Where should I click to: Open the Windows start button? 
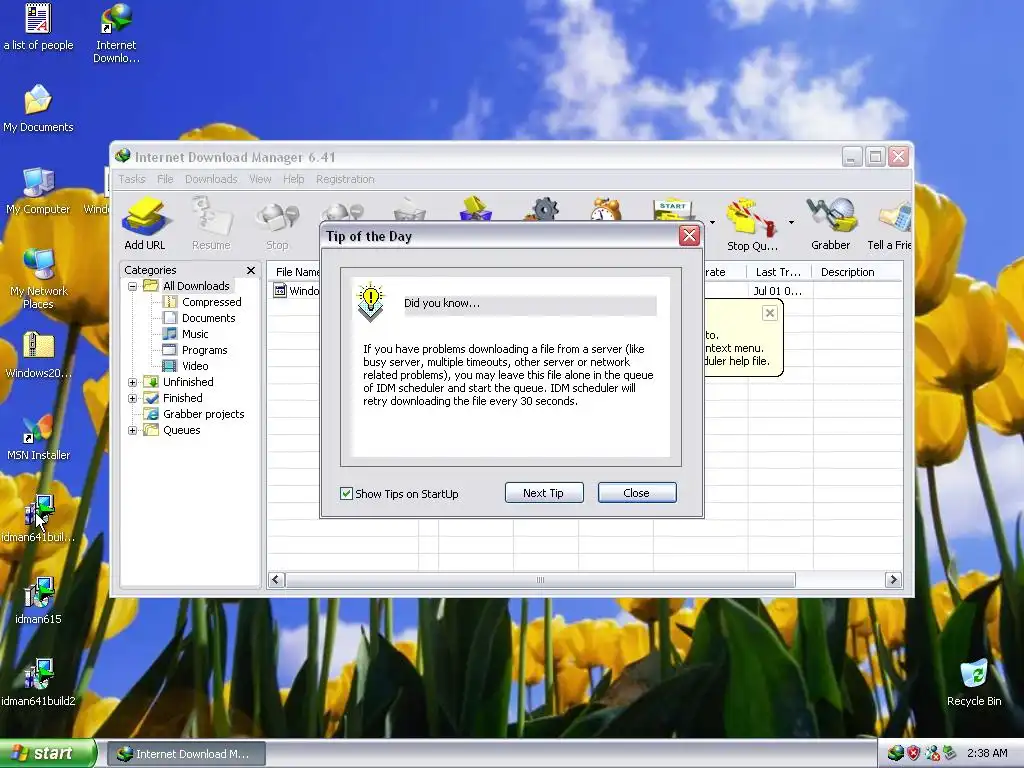point(47,753)
